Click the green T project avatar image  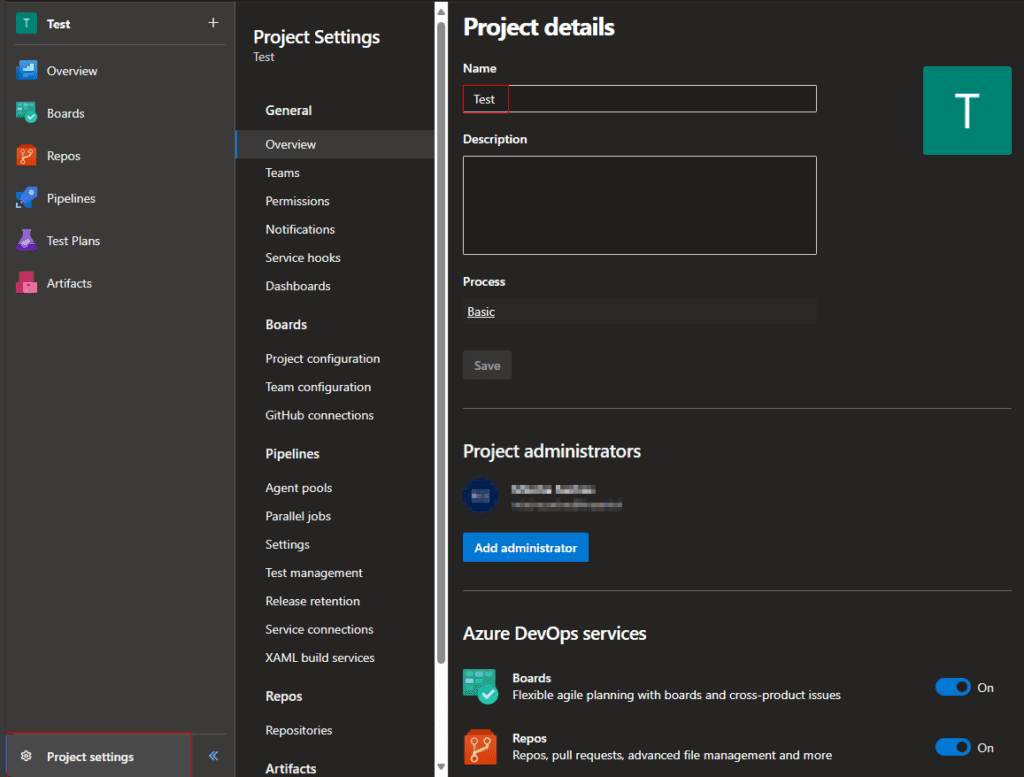coord(967,111)
